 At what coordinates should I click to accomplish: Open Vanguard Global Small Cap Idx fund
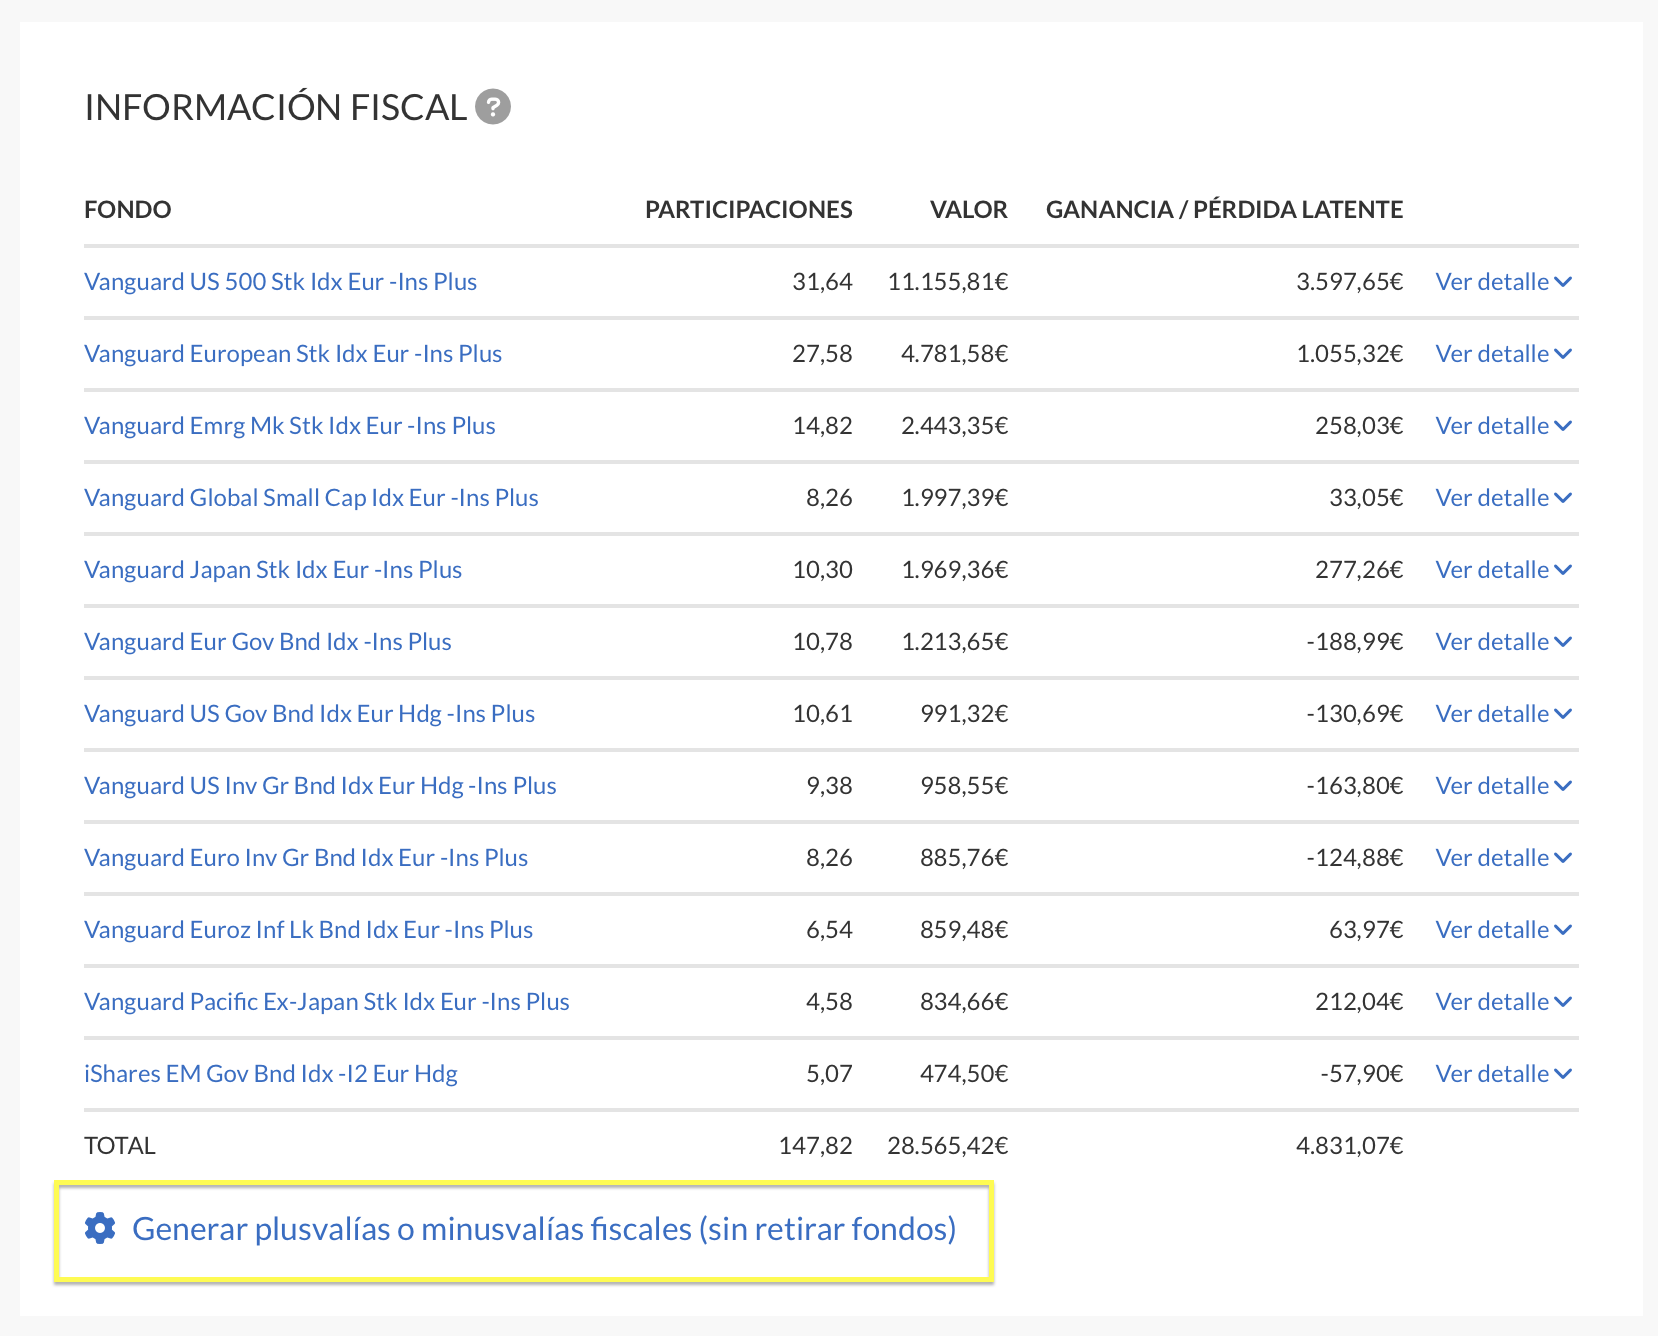tap(311, 497)
